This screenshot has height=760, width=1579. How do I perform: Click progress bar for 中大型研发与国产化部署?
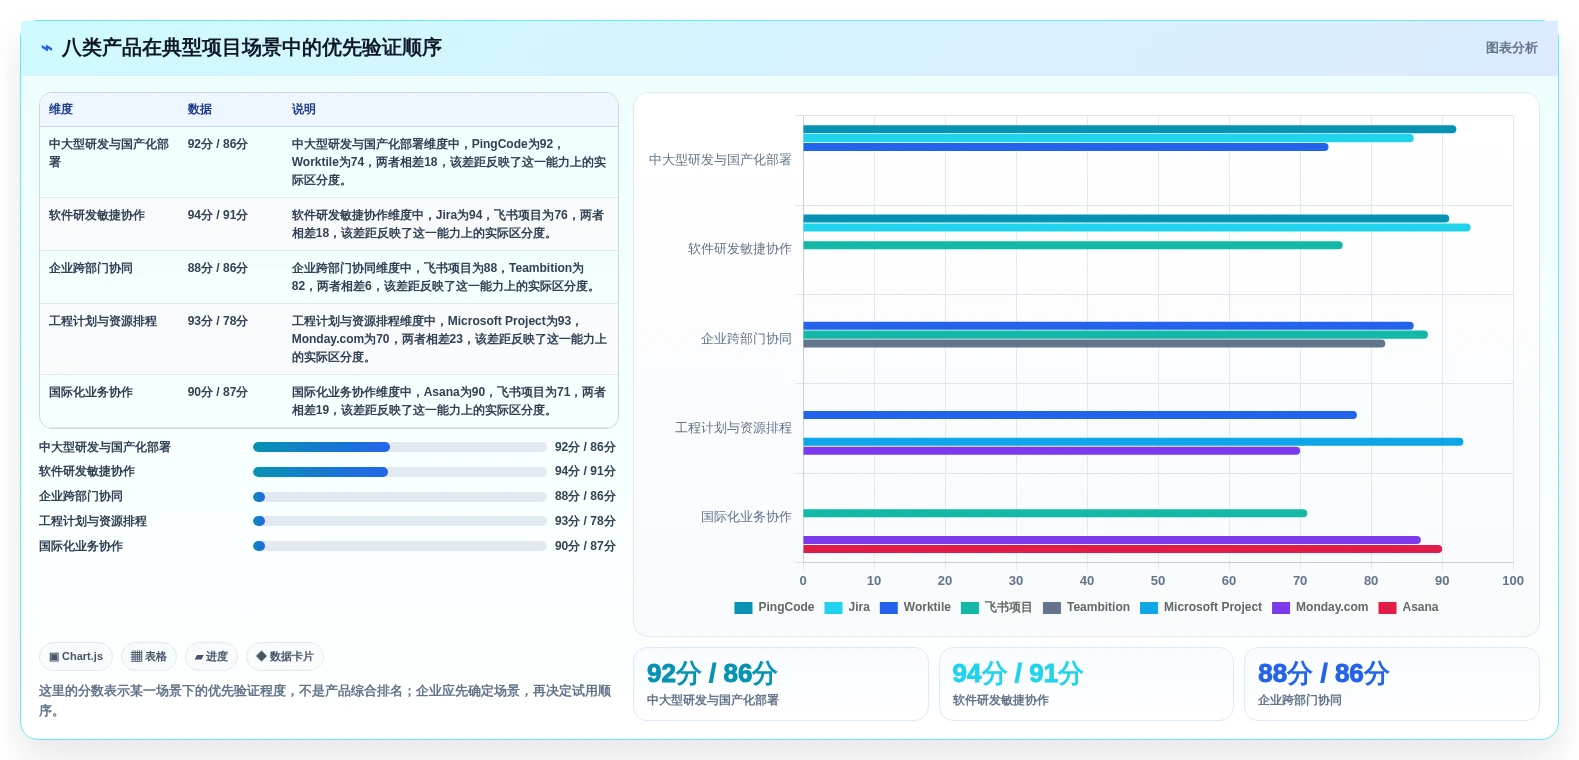click(x=400, y=447)
